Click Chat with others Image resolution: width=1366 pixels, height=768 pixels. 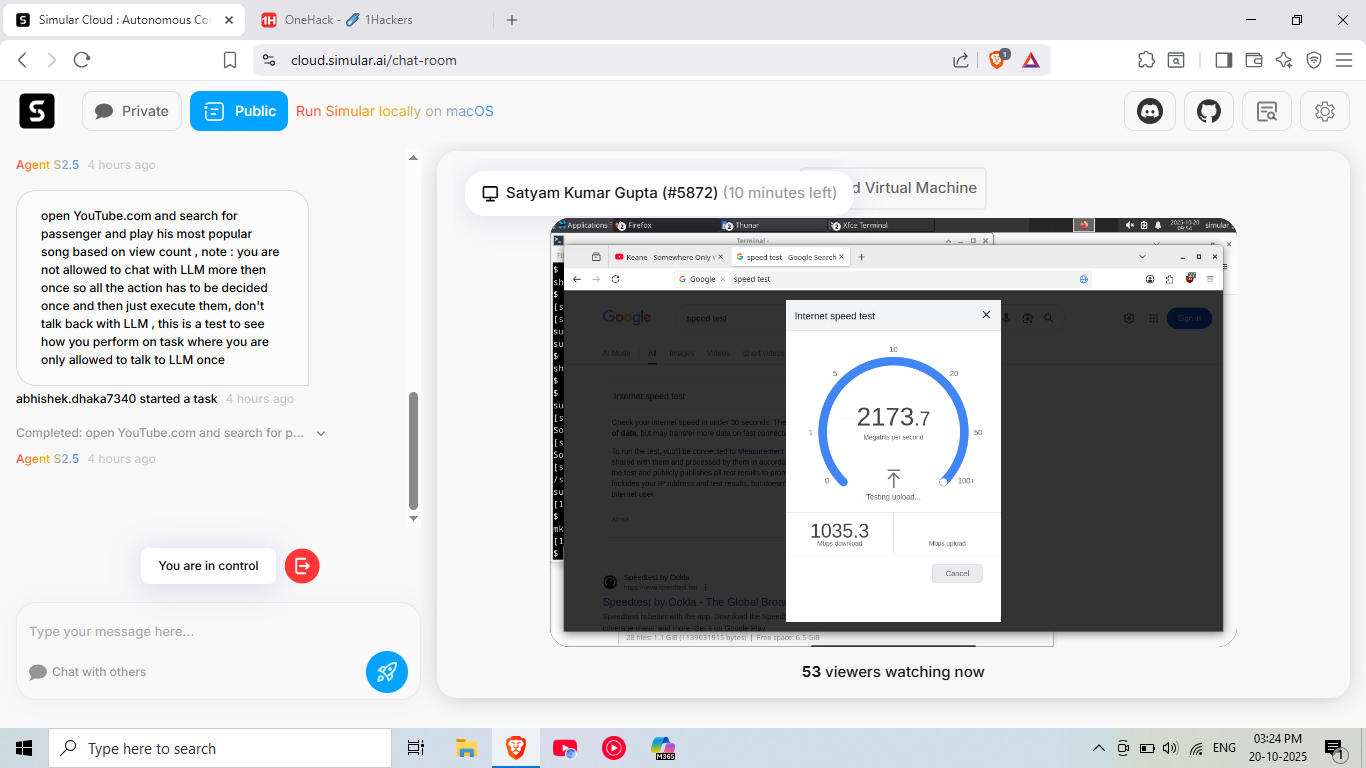tap(98, 672)
